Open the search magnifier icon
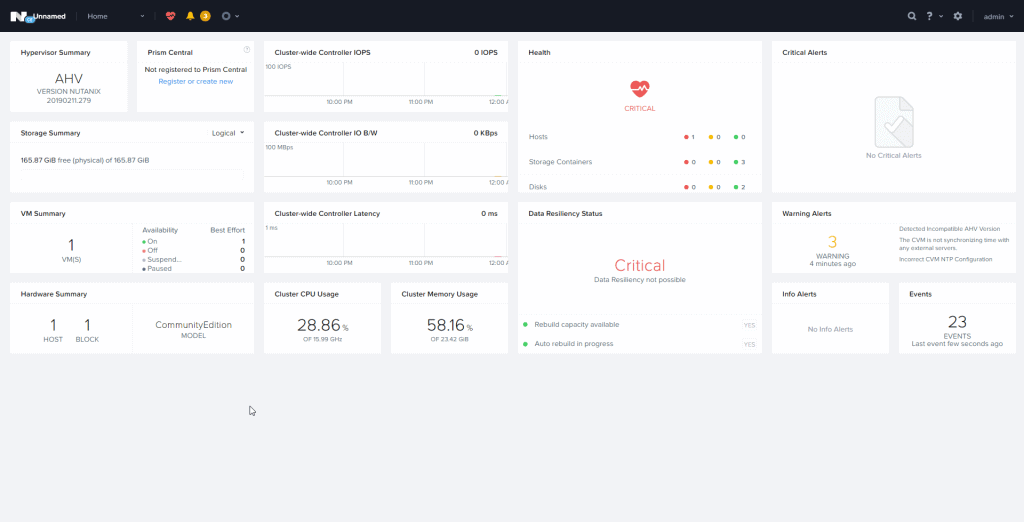 (x=912, y=16)
